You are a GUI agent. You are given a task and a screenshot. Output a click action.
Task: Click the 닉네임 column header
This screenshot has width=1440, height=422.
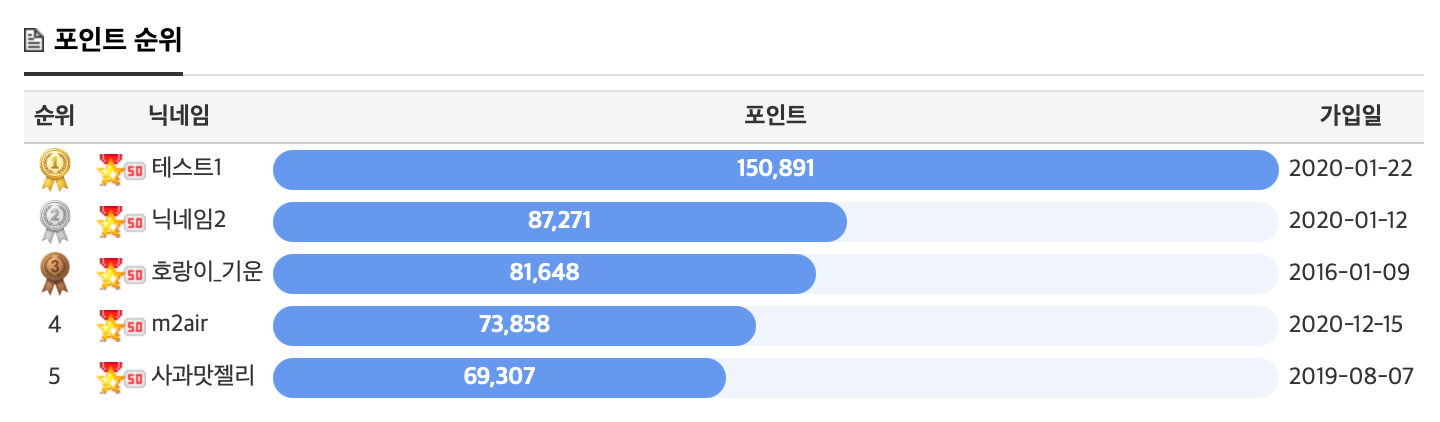pos(179,116)
